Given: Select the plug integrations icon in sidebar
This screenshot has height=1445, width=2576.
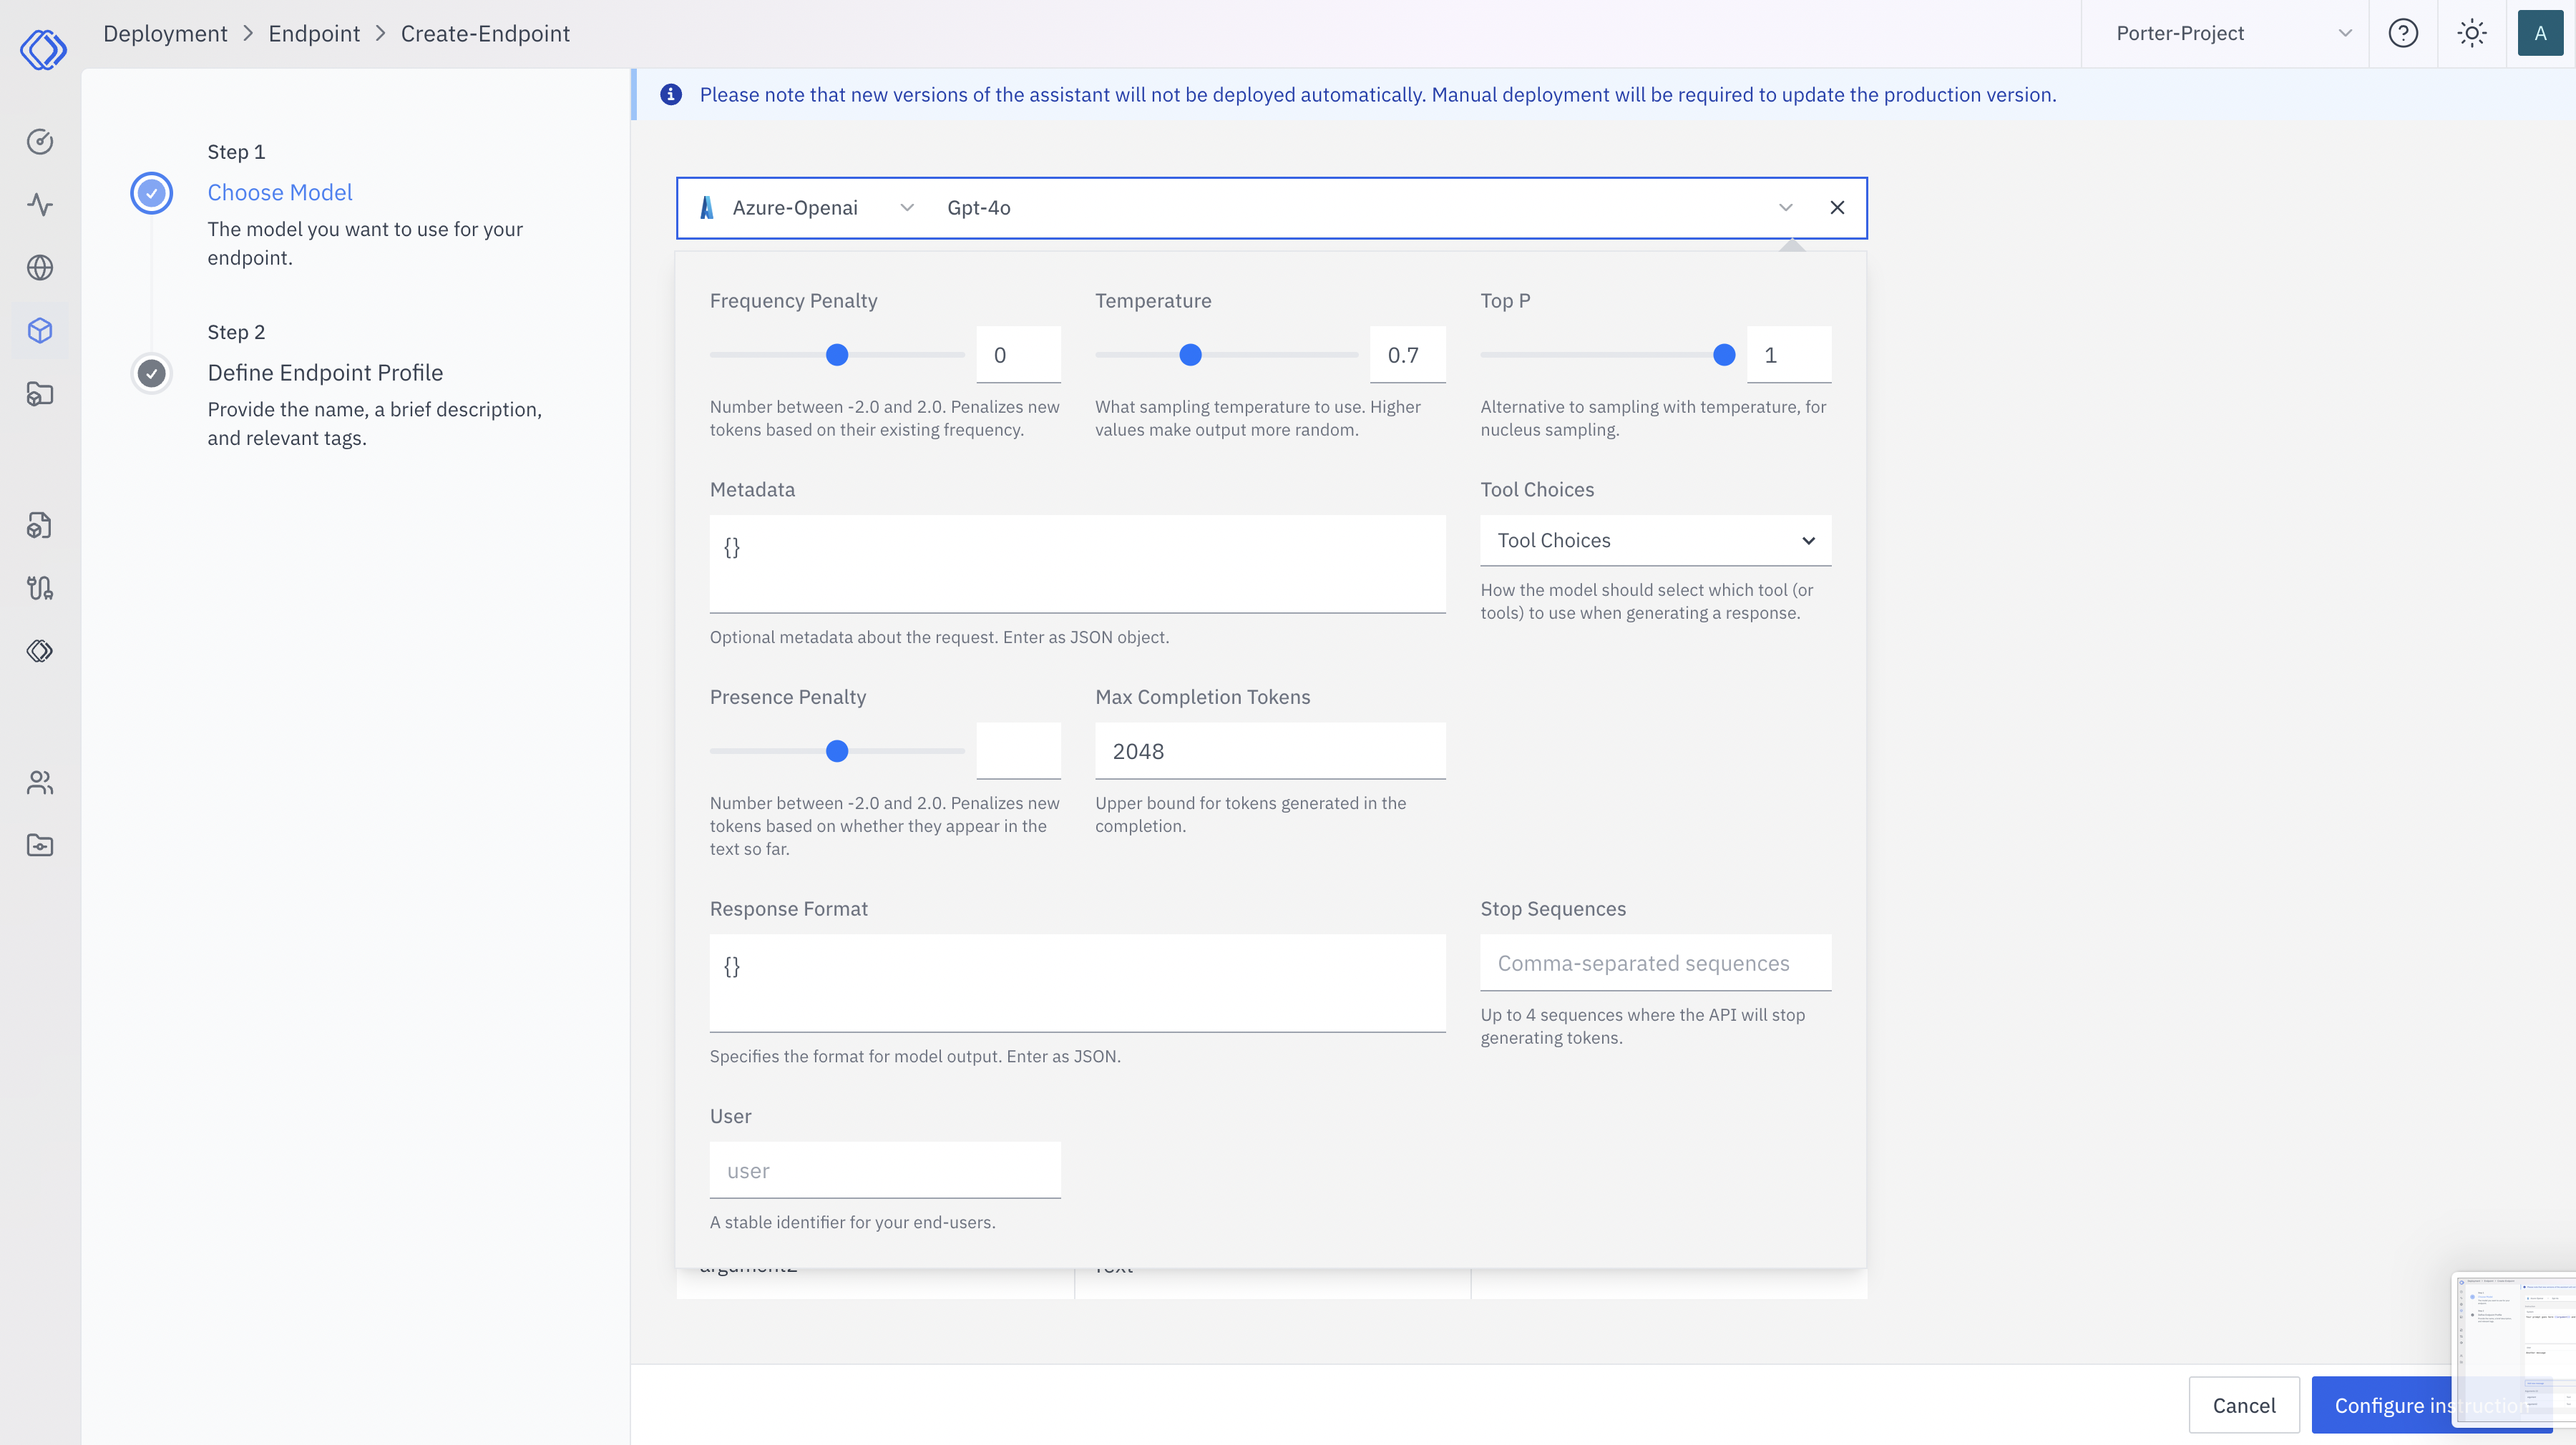Looking at the screenshot, I should pyautogui.click(x=40, y=588).
